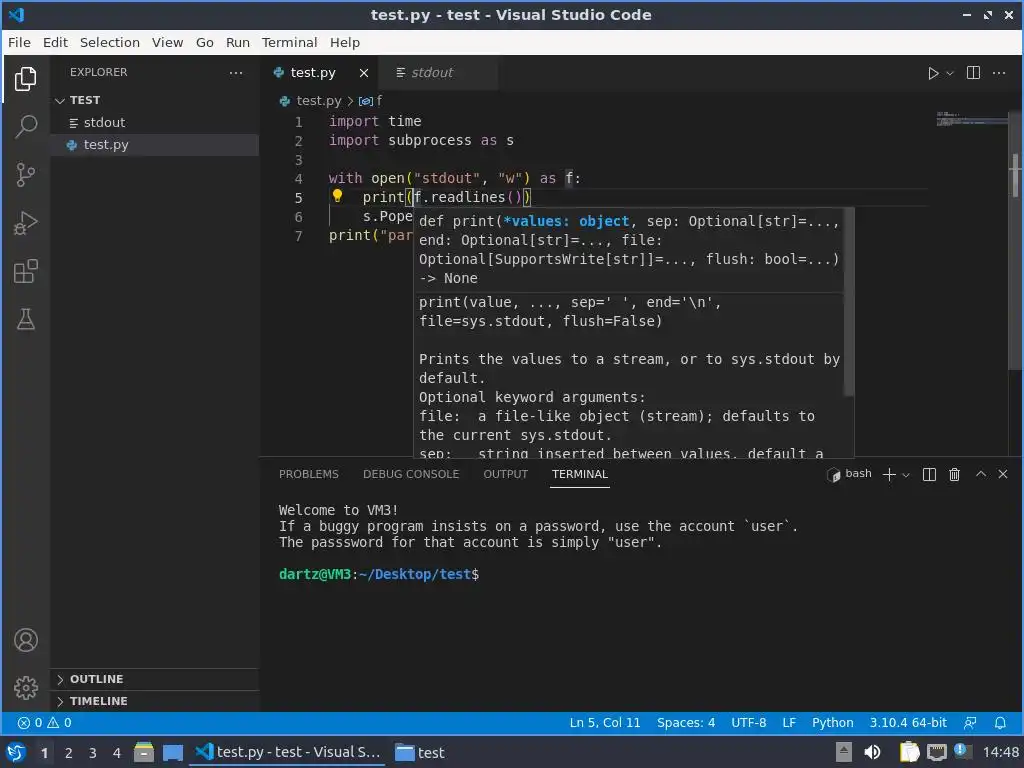
Task: Switch to workspace 2 in taskbar
Action: point(69,753)
